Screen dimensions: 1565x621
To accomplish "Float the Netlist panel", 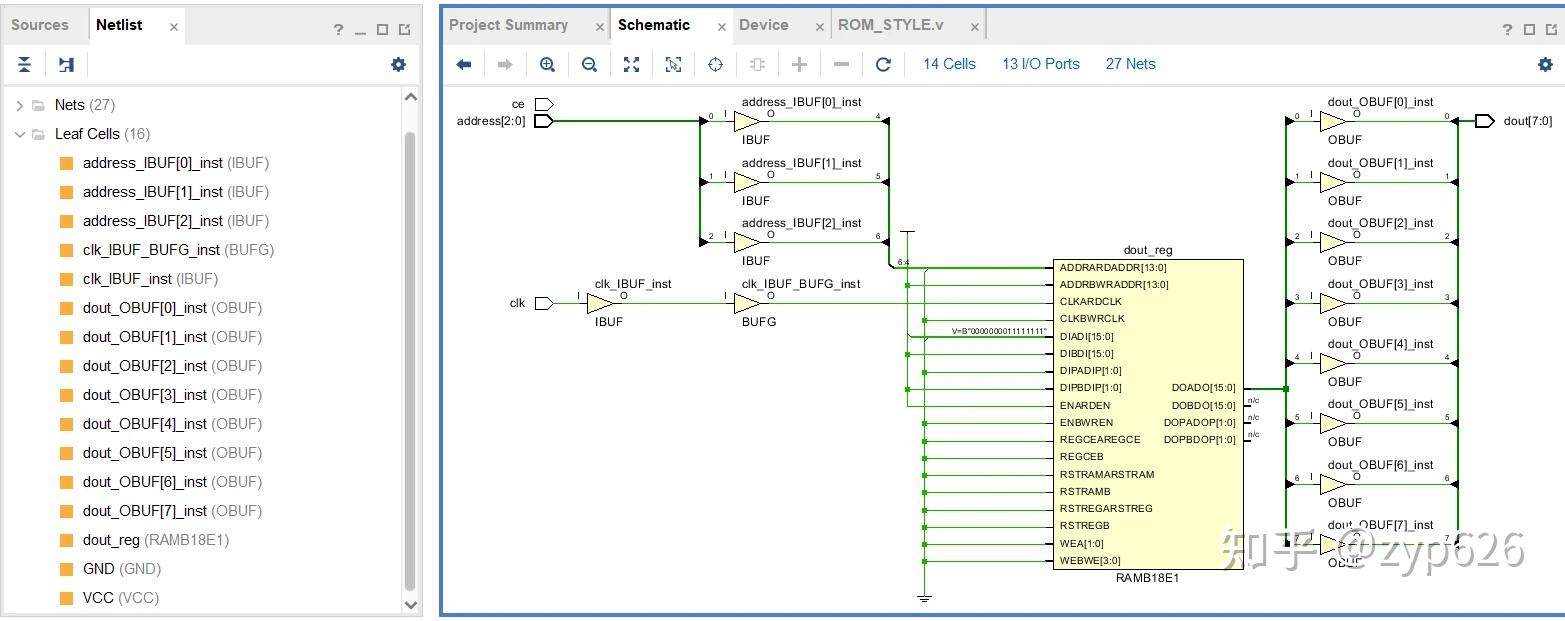I will [404, 29].
